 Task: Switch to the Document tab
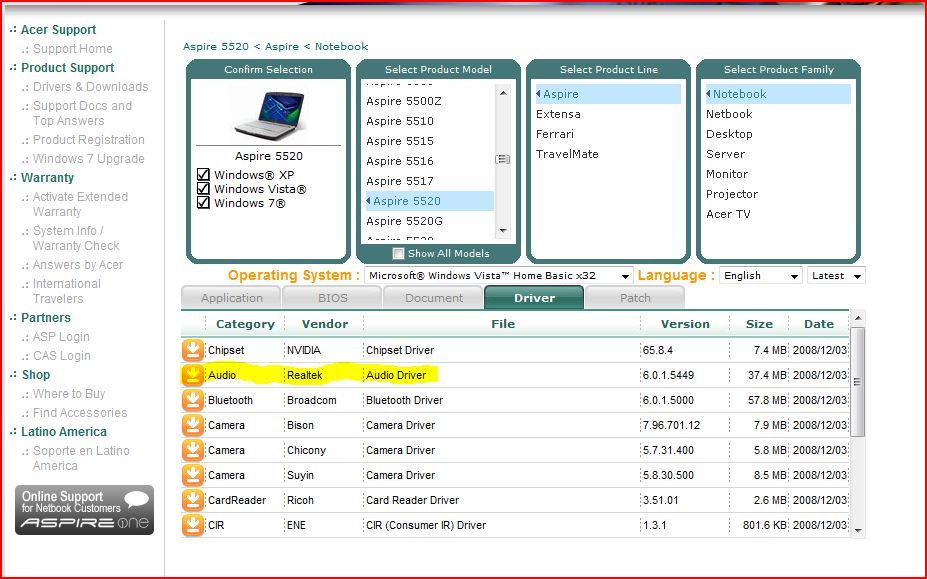[x=433, y=297]
